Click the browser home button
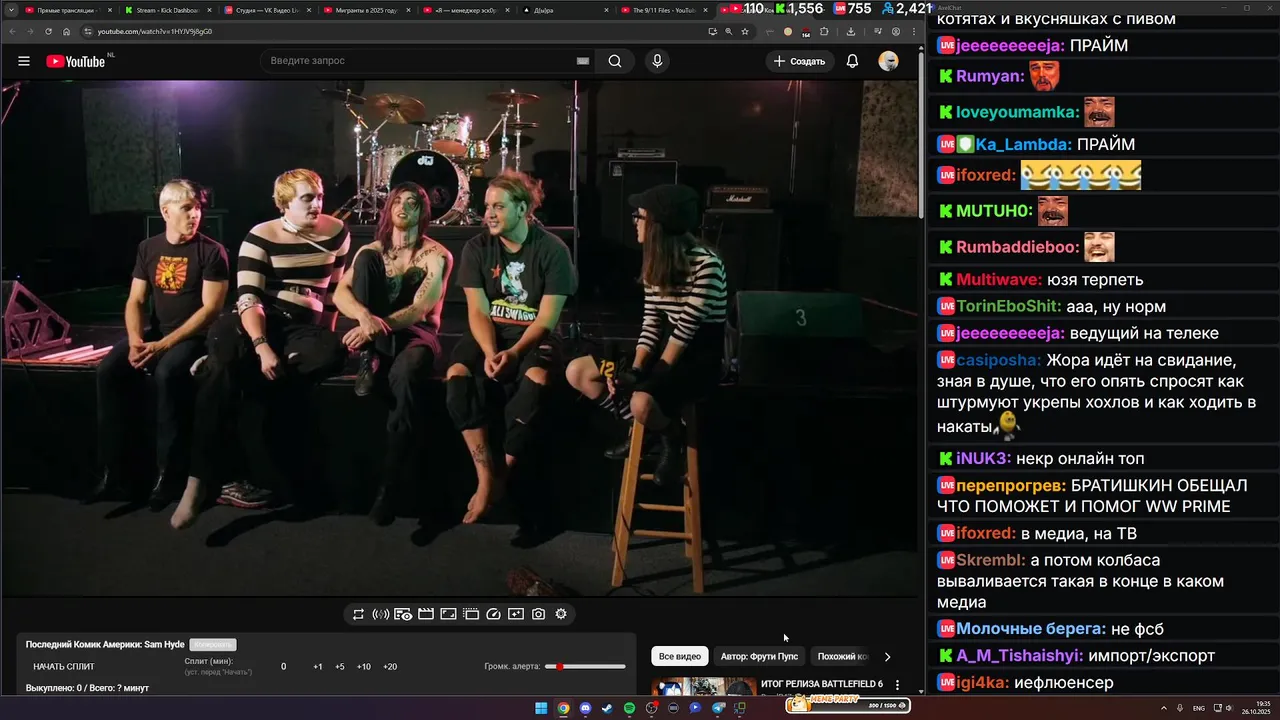Screen dimensions: 1280x720 (67, 31)
